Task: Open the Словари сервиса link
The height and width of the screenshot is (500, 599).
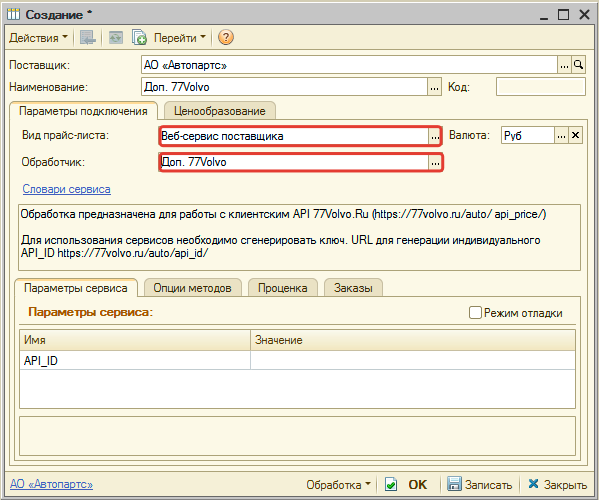Action: [66, 189]
